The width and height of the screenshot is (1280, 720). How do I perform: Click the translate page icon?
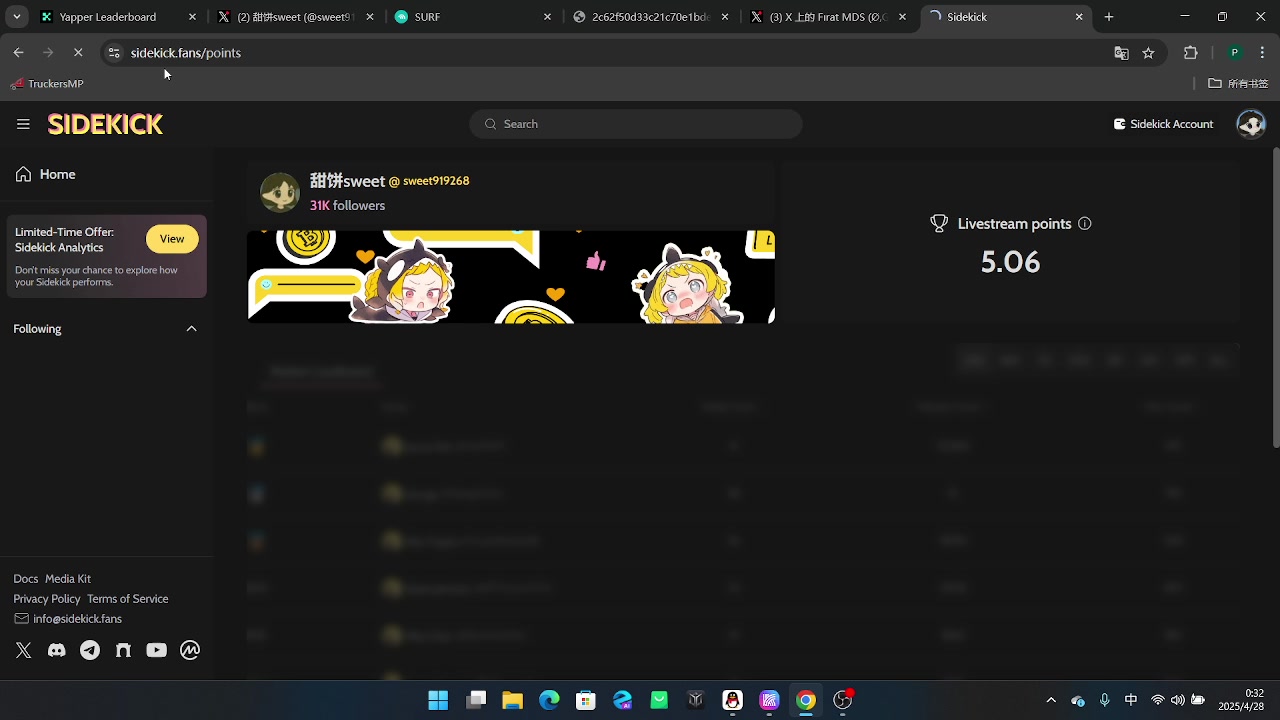point(1121,53)
